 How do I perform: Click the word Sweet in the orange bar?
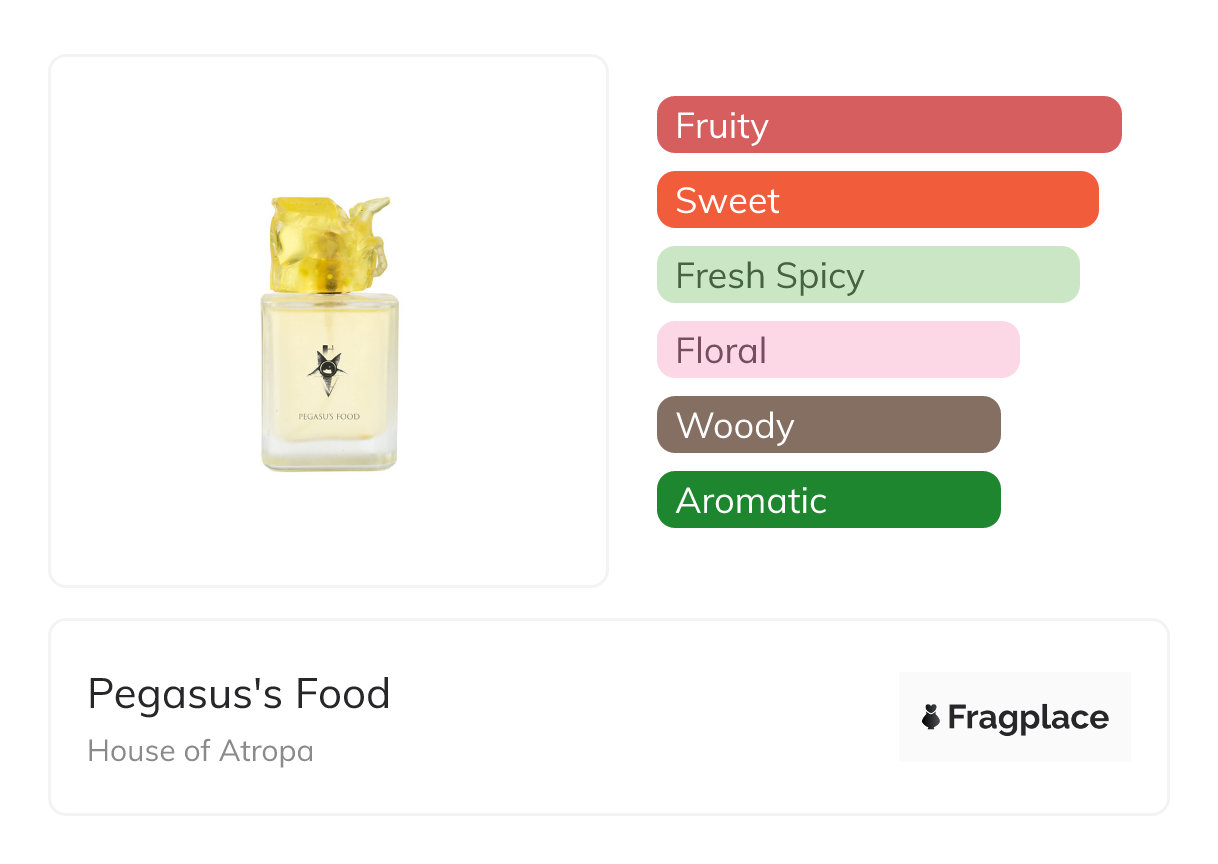pos(727,201)
